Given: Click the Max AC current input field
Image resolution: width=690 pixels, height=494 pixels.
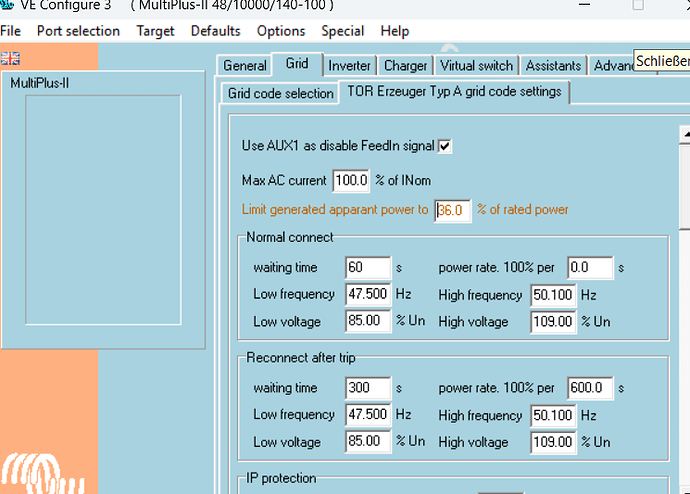Looking at the screenshot, I should click(x=351, y=181).
